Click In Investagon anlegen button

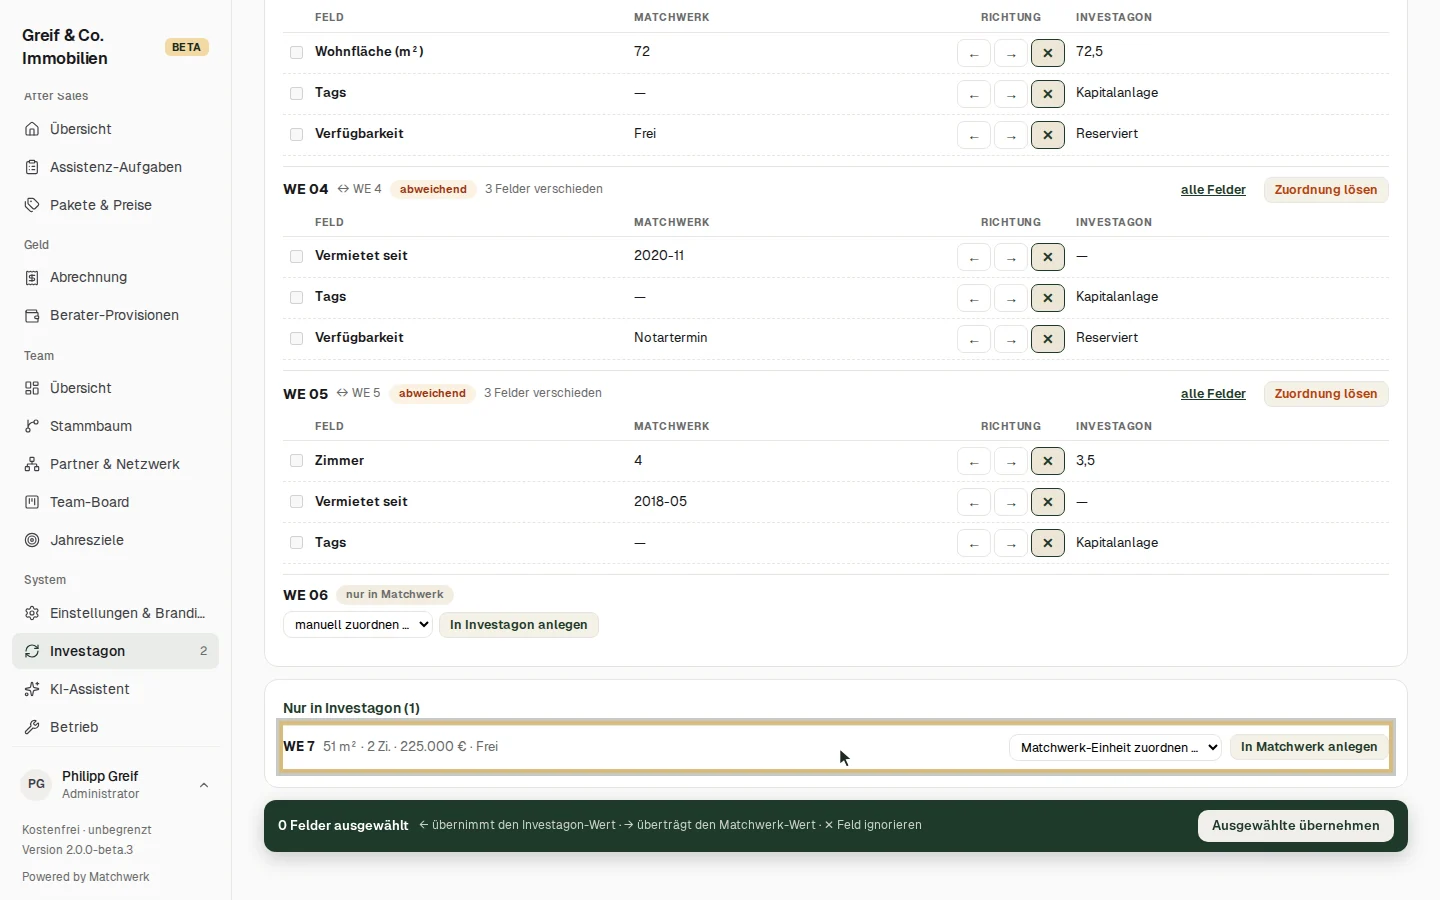(518, 625)
